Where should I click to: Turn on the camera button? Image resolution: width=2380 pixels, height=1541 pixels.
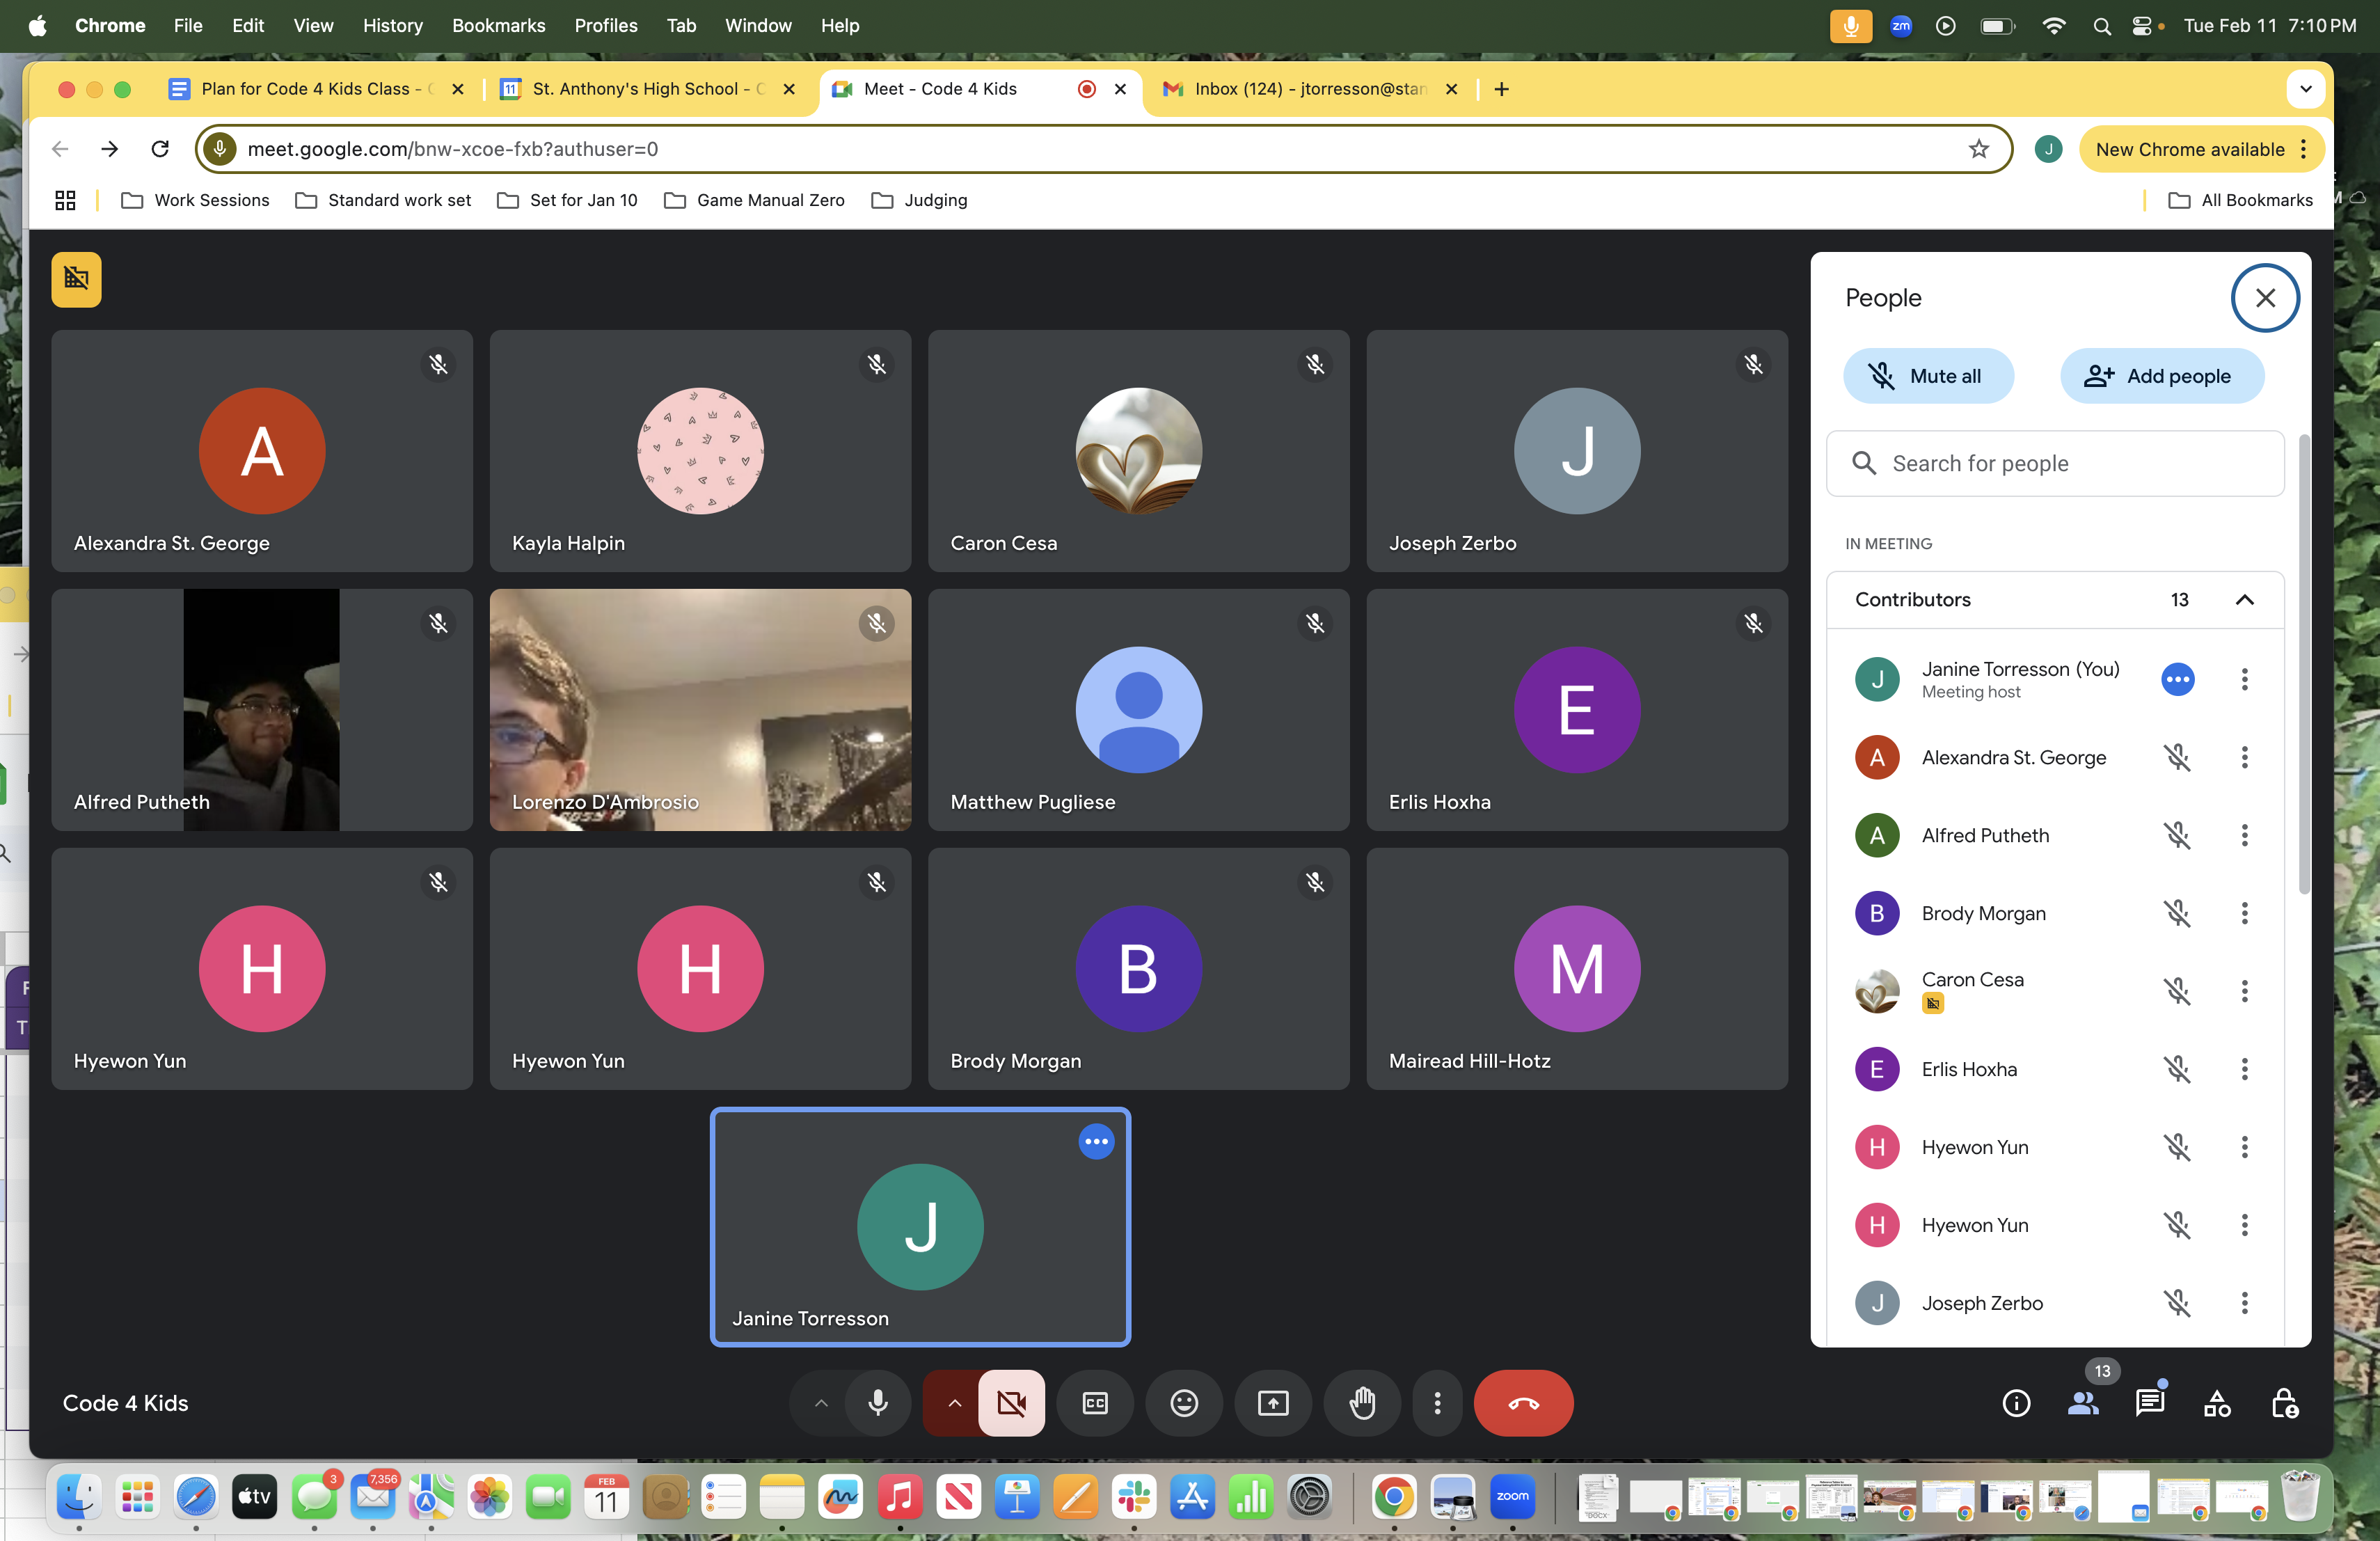click(x=1011, y=1403)
